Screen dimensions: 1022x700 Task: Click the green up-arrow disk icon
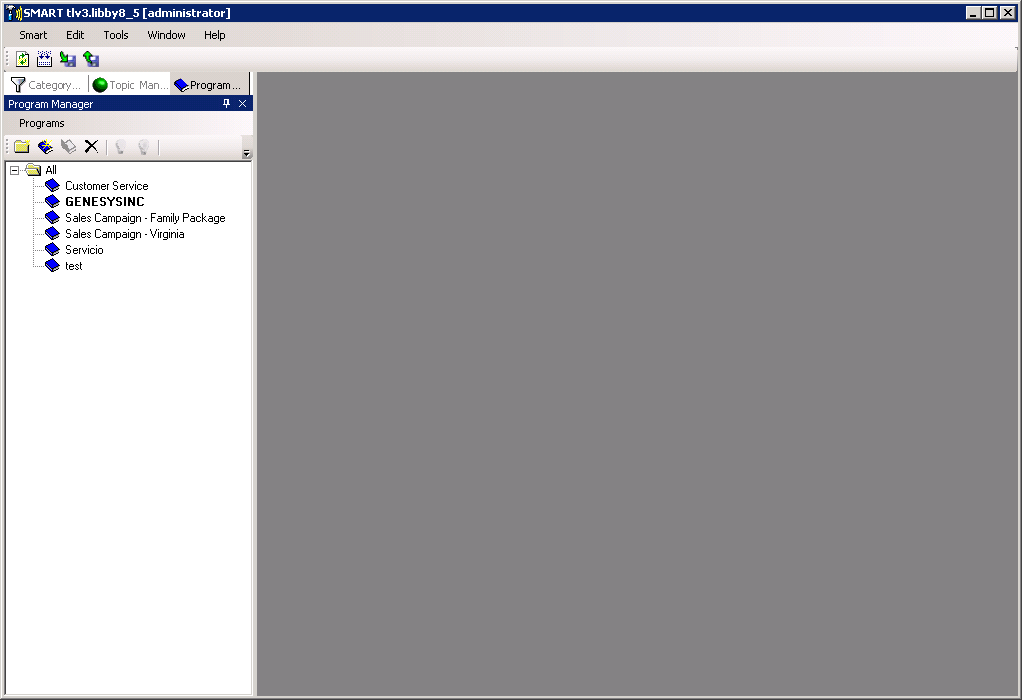91,59
